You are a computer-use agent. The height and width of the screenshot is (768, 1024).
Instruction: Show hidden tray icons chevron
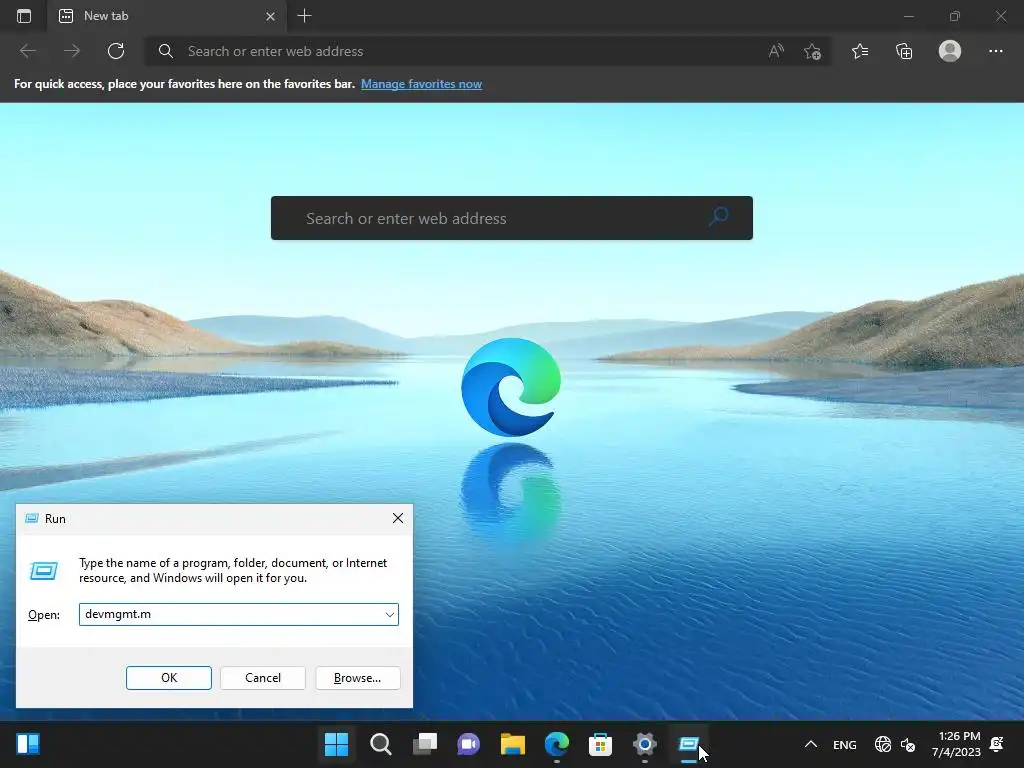[810, 744]
